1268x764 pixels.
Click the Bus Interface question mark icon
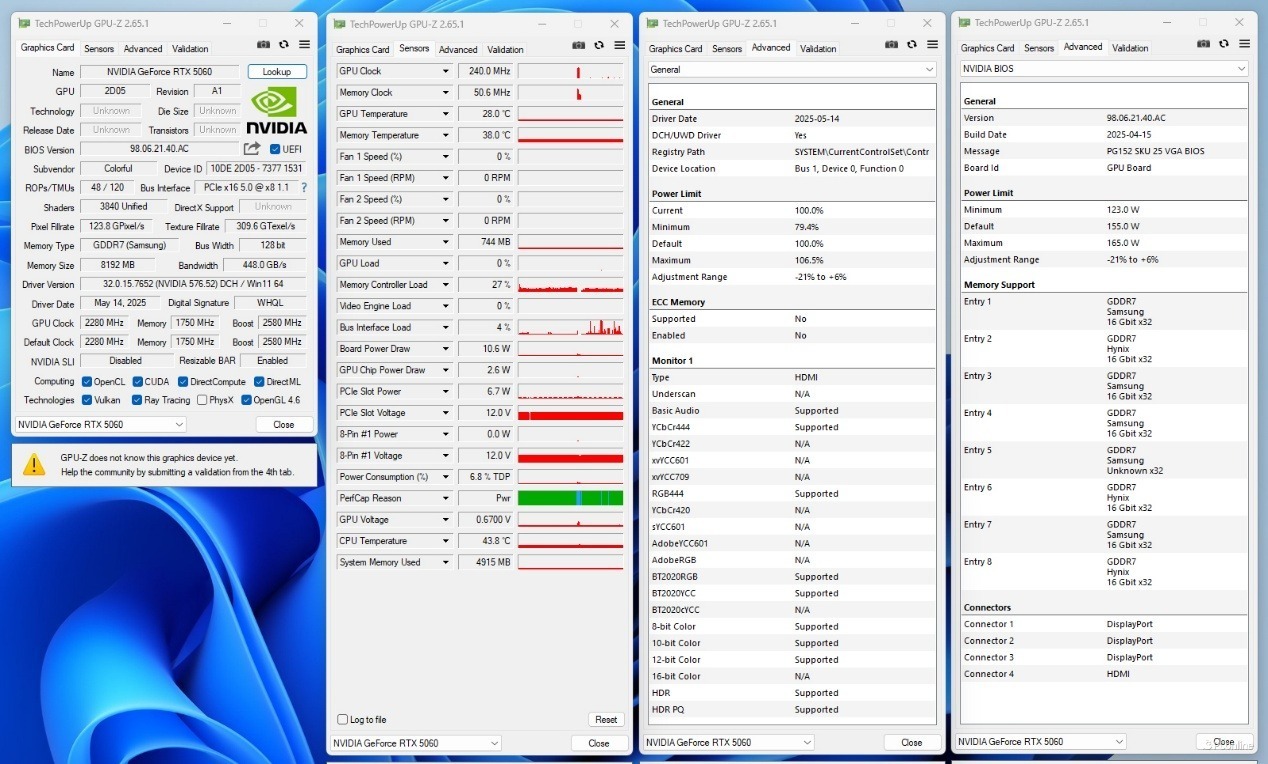(304, 187)
